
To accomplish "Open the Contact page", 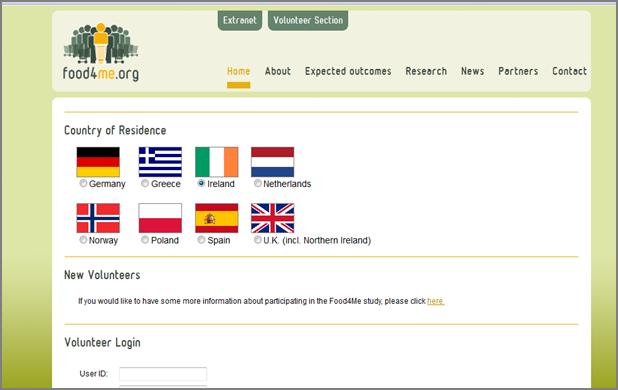I will (570, 71).
